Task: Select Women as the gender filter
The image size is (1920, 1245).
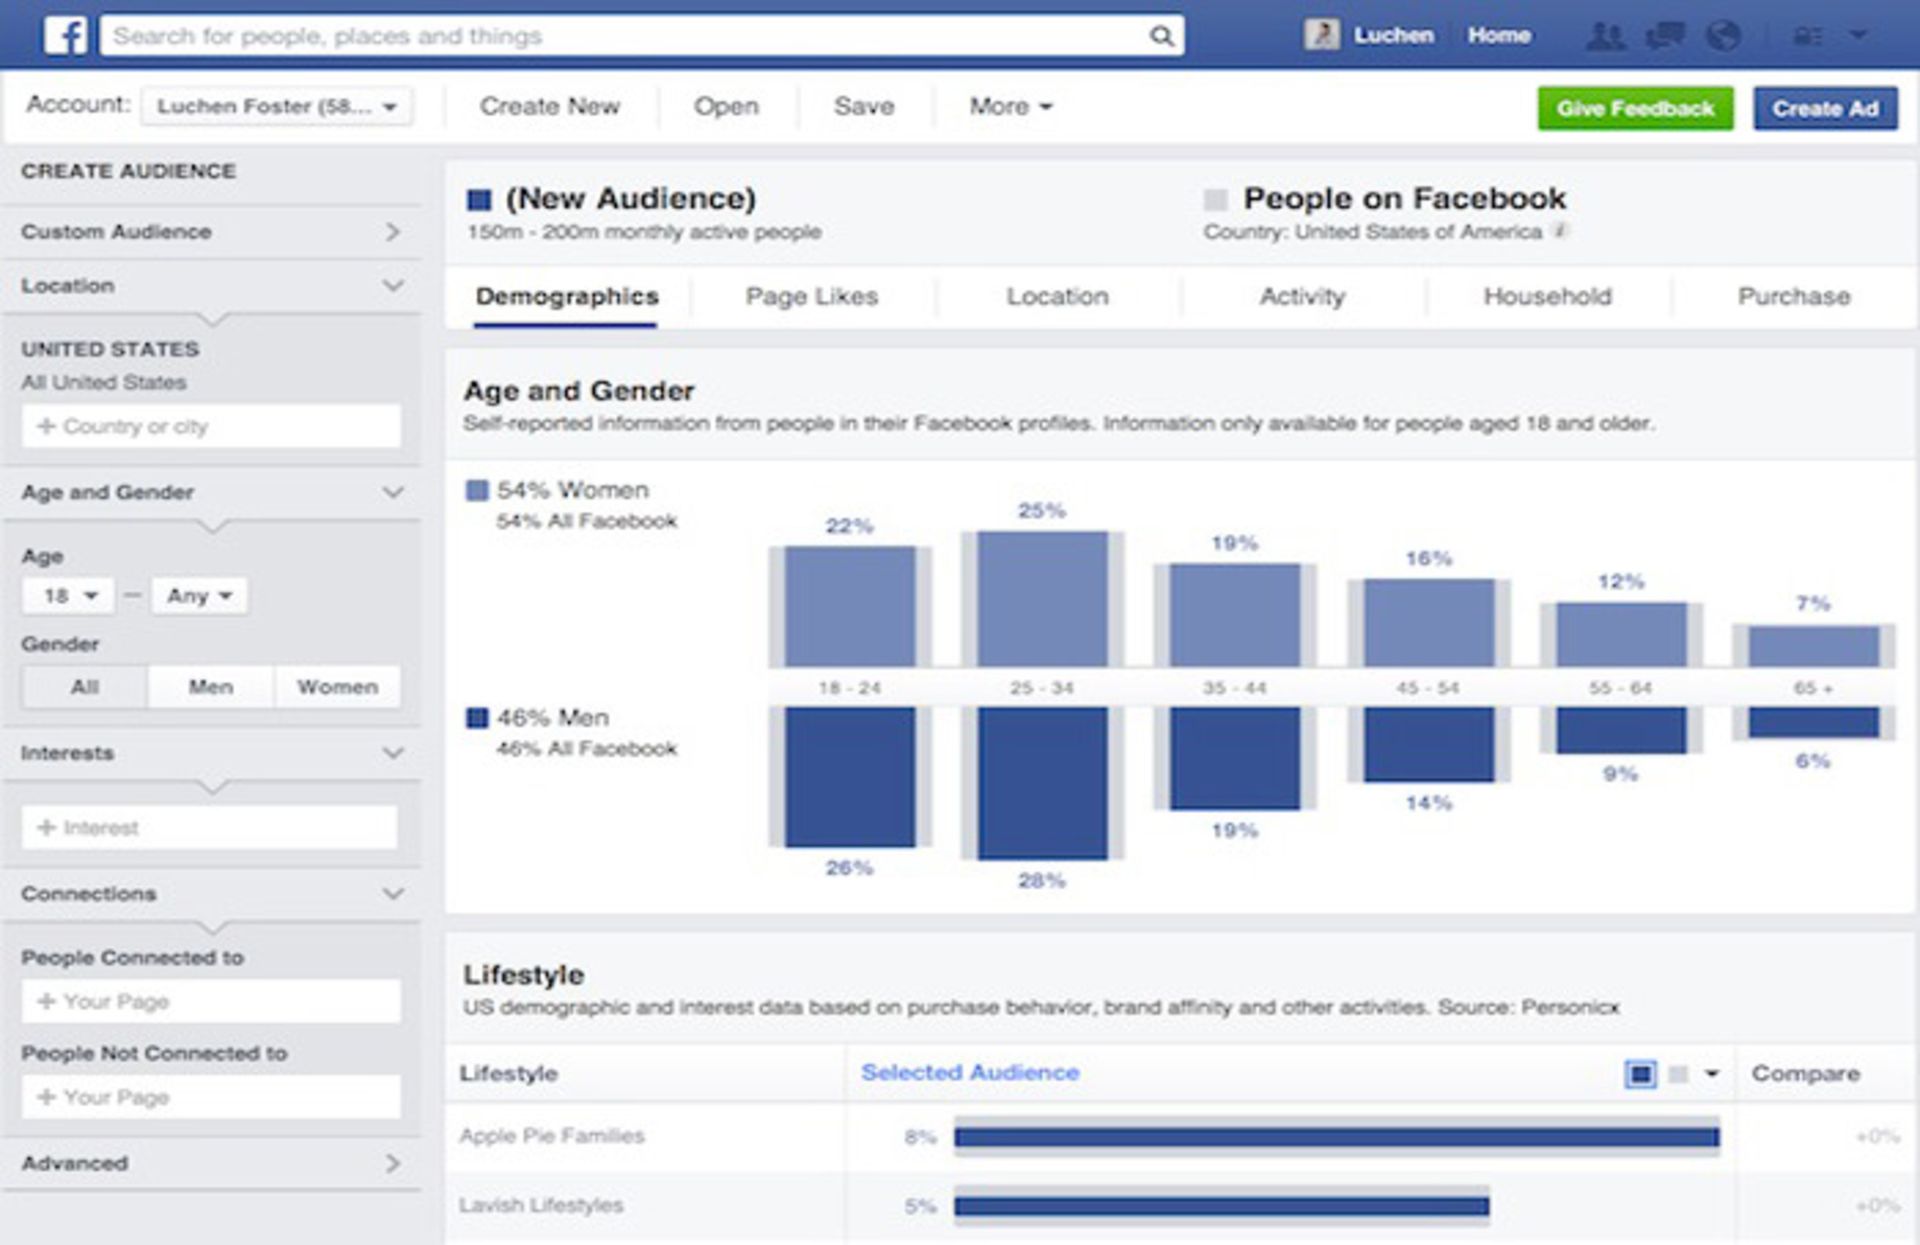Action: [x=337, y=687]
